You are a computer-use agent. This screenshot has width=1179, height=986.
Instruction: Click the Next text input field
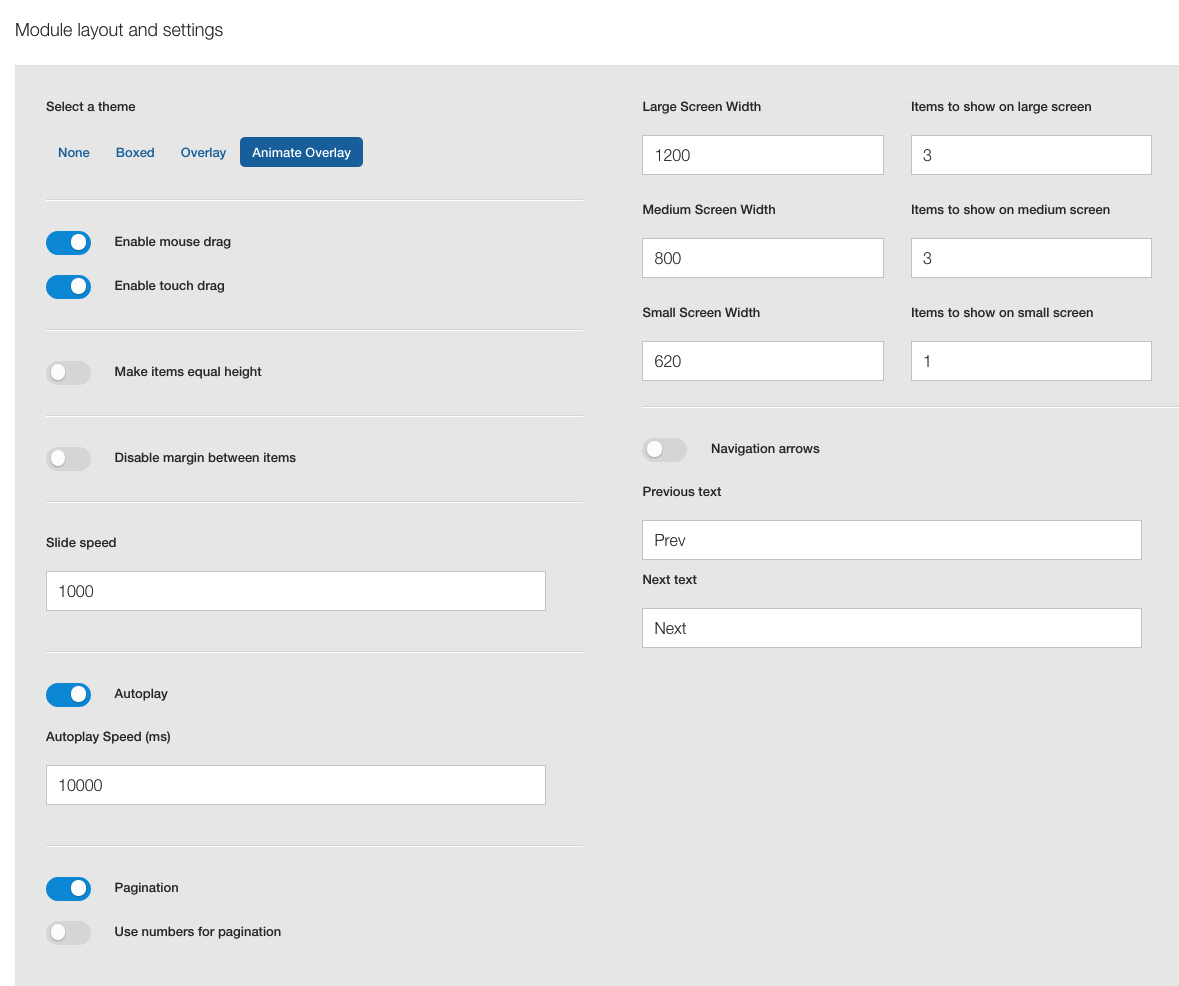pos(892,628)
